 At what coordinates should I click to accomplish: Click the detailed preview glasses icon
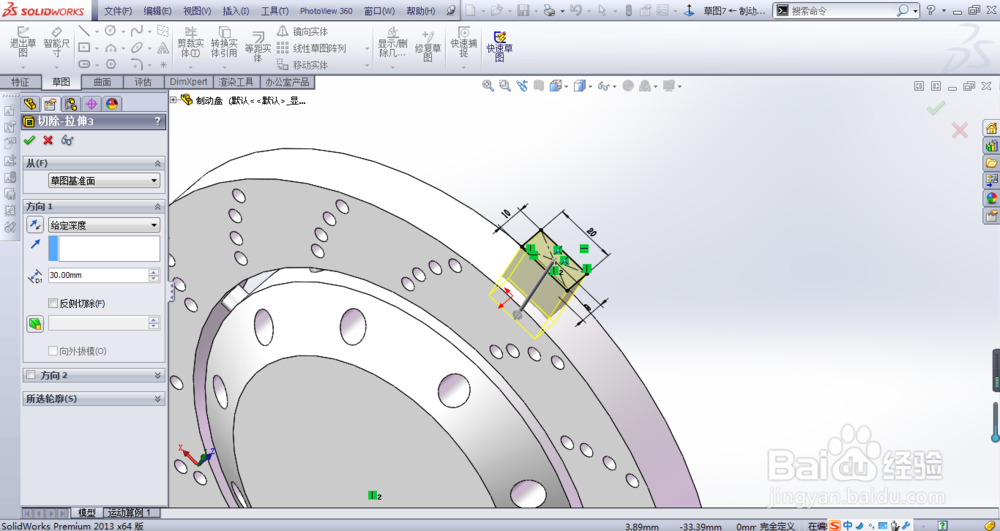tap(67, 140)
